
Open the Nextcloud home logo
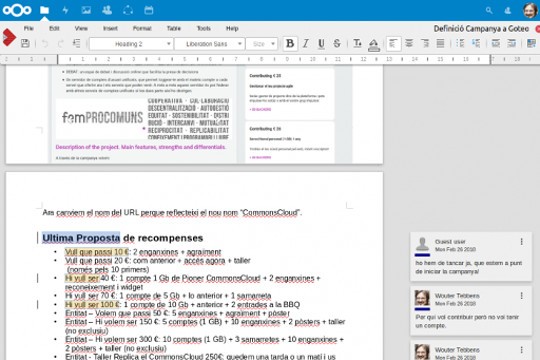click(17, 10)
